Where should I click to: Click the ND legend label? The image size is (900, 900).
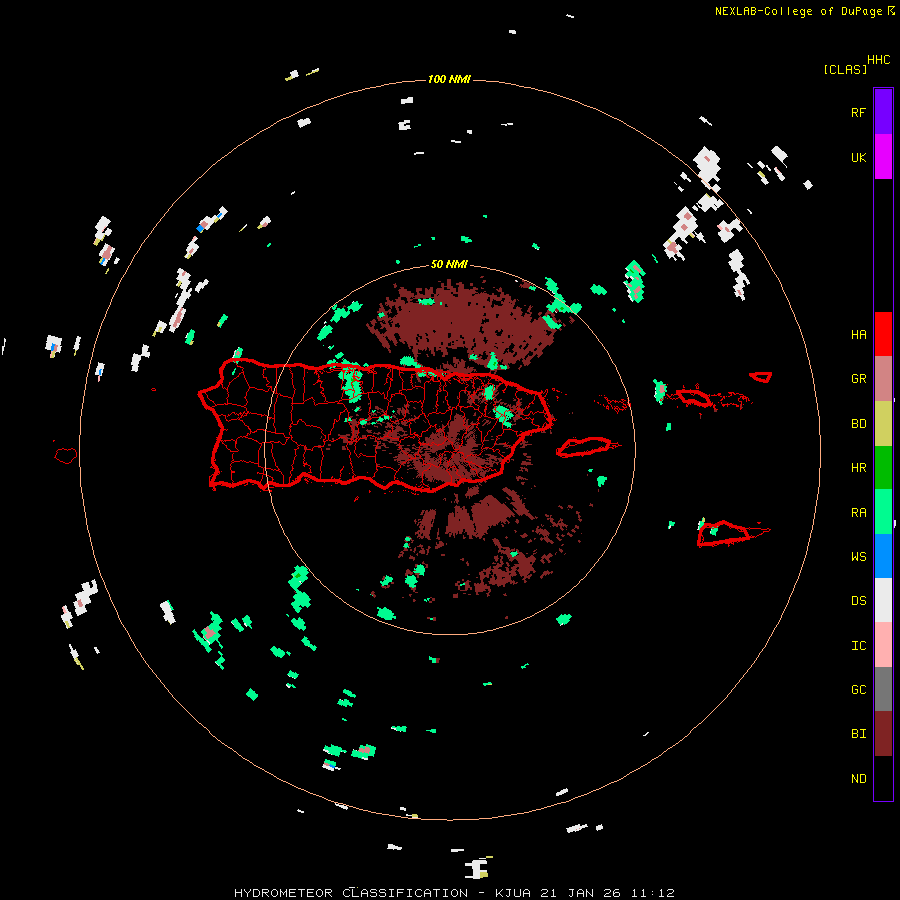click(x=858, y=778)
